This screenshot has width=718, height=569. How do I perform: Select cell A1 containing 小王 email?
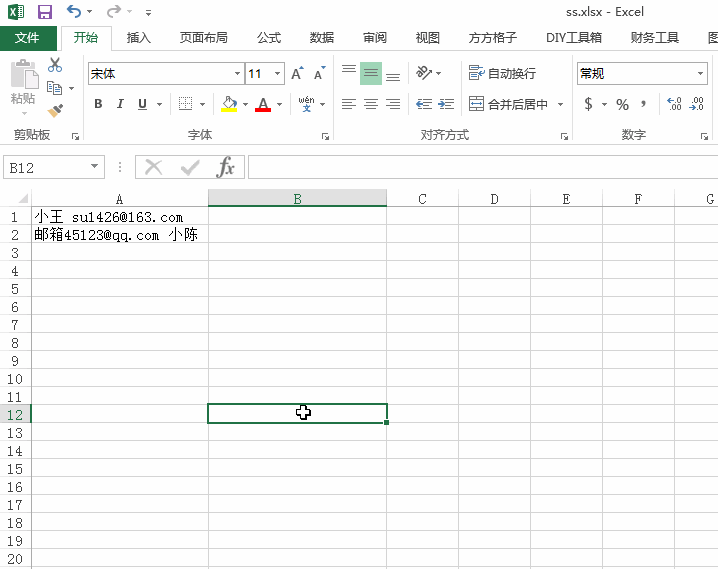point(119,217)
